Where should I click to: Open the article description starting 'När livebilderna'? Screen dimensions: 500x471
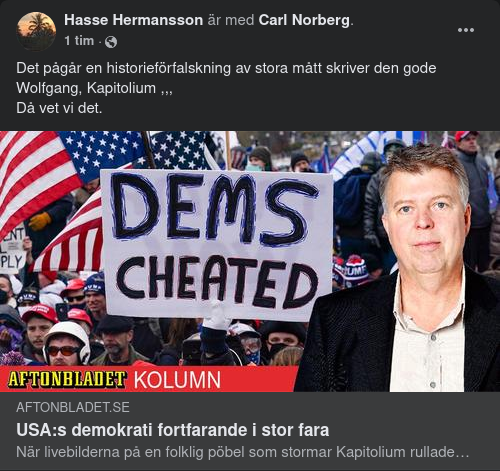point(242,452)
